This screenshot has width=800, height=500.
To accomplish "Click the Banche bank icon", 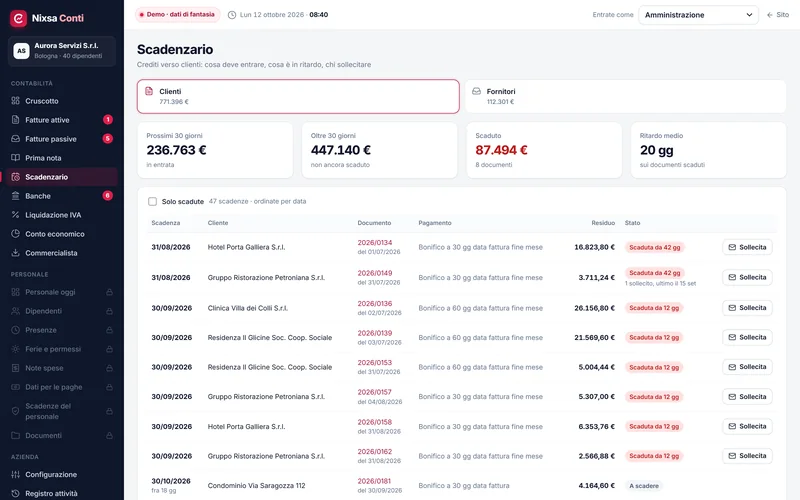I will [16, 196].
